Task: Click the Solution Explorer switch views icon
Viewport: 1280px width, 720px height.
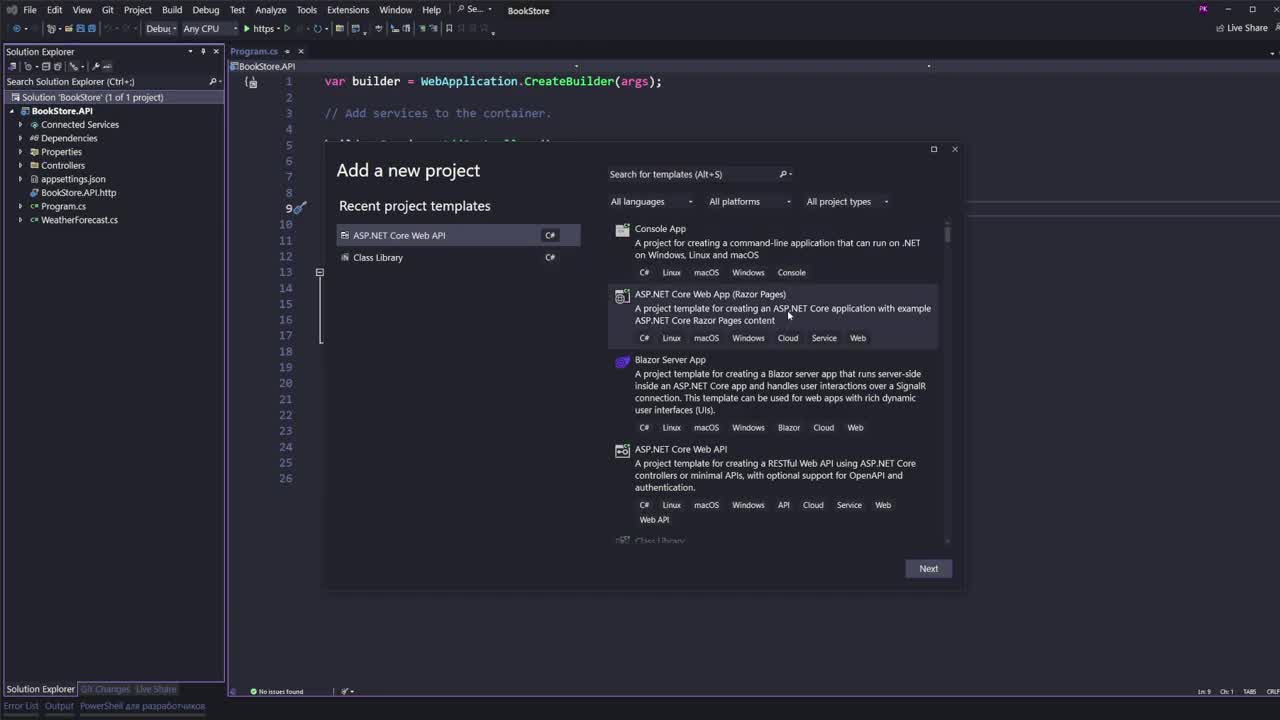Action: click(12, 67)
